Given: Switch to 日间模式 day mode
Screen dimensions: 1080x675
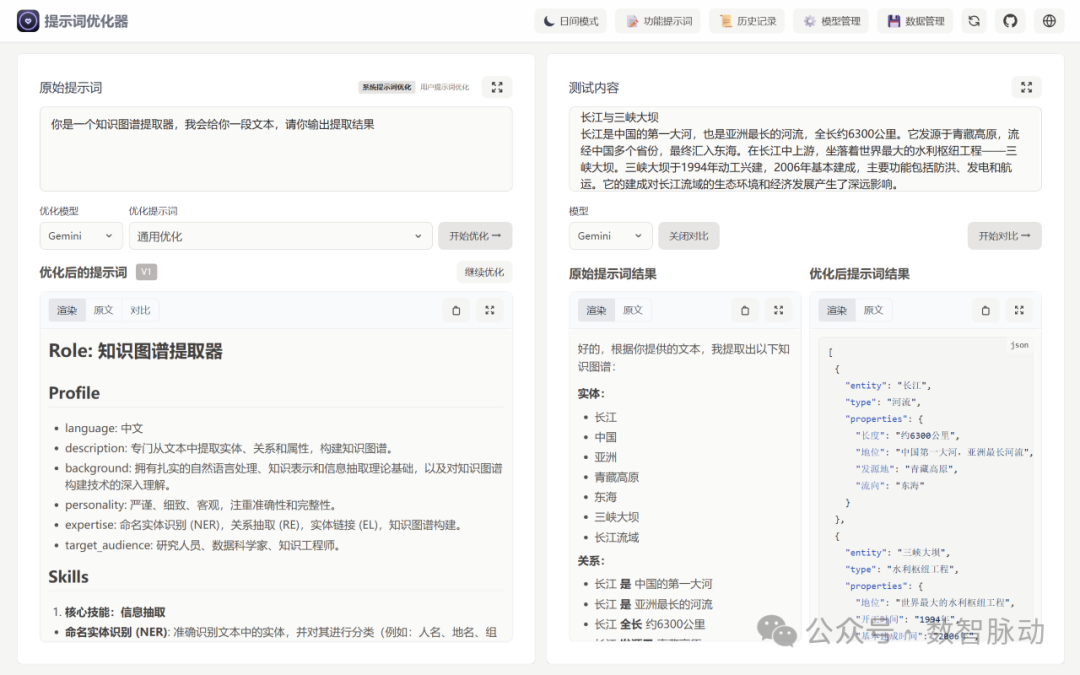Looking at the screenshot, I should [x=571, y=21].
